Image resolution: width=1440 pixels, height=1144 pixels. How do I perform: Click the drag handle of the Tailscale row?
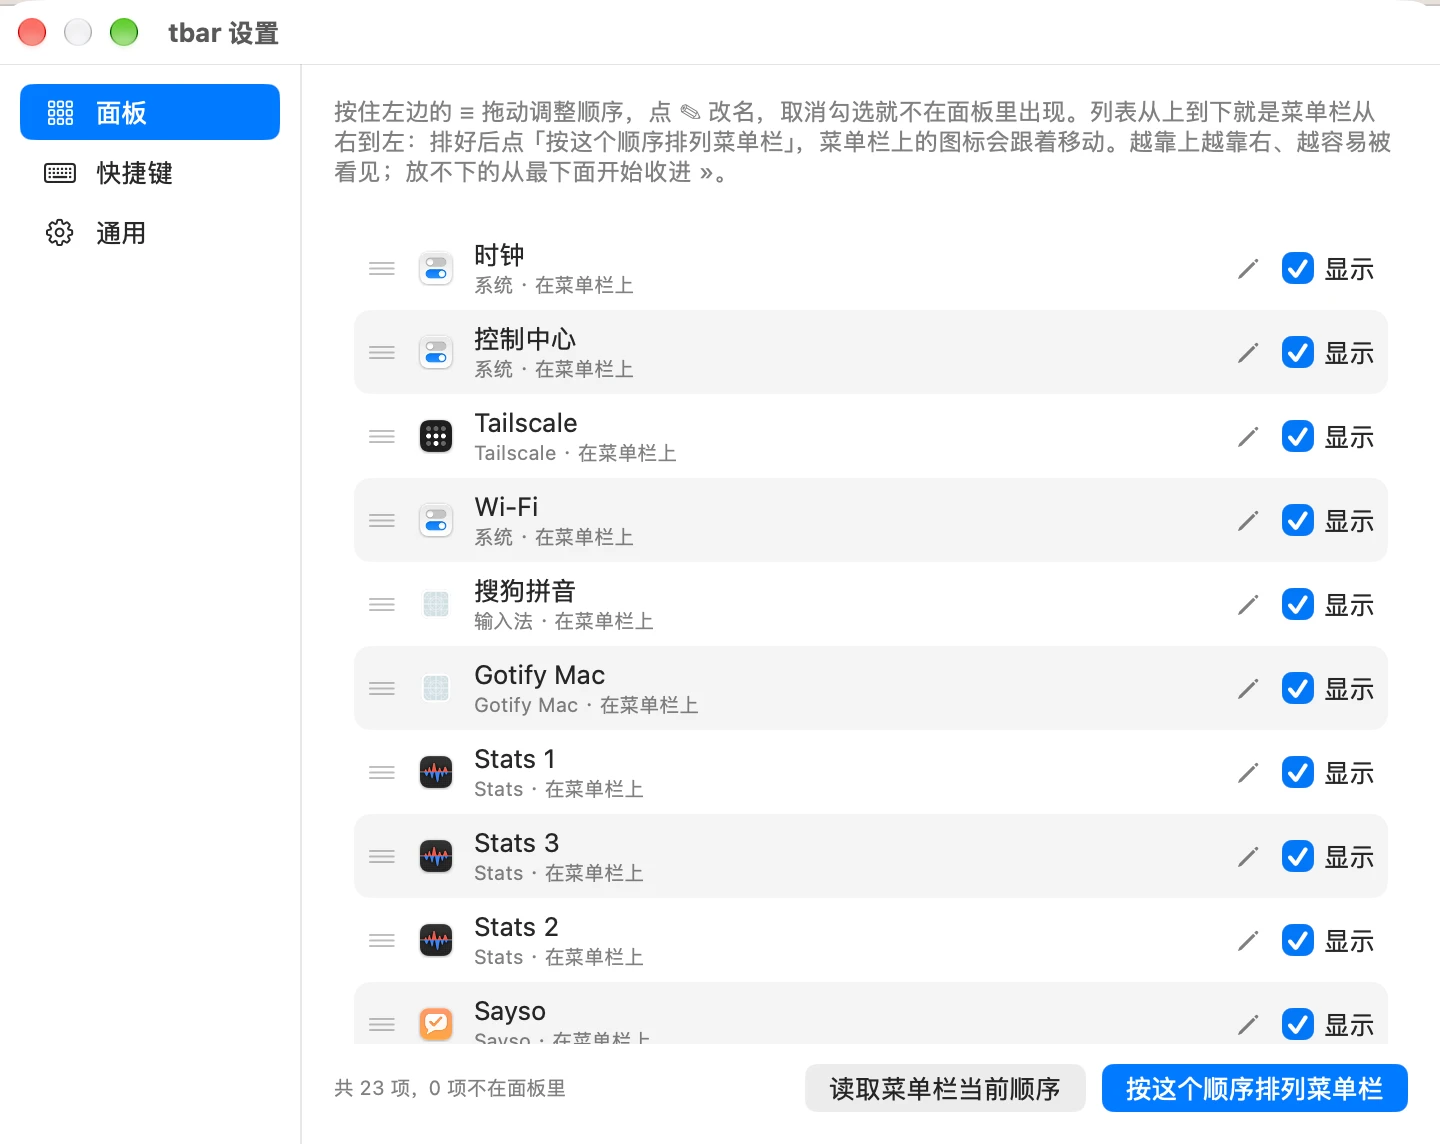[x=382, y=437]
